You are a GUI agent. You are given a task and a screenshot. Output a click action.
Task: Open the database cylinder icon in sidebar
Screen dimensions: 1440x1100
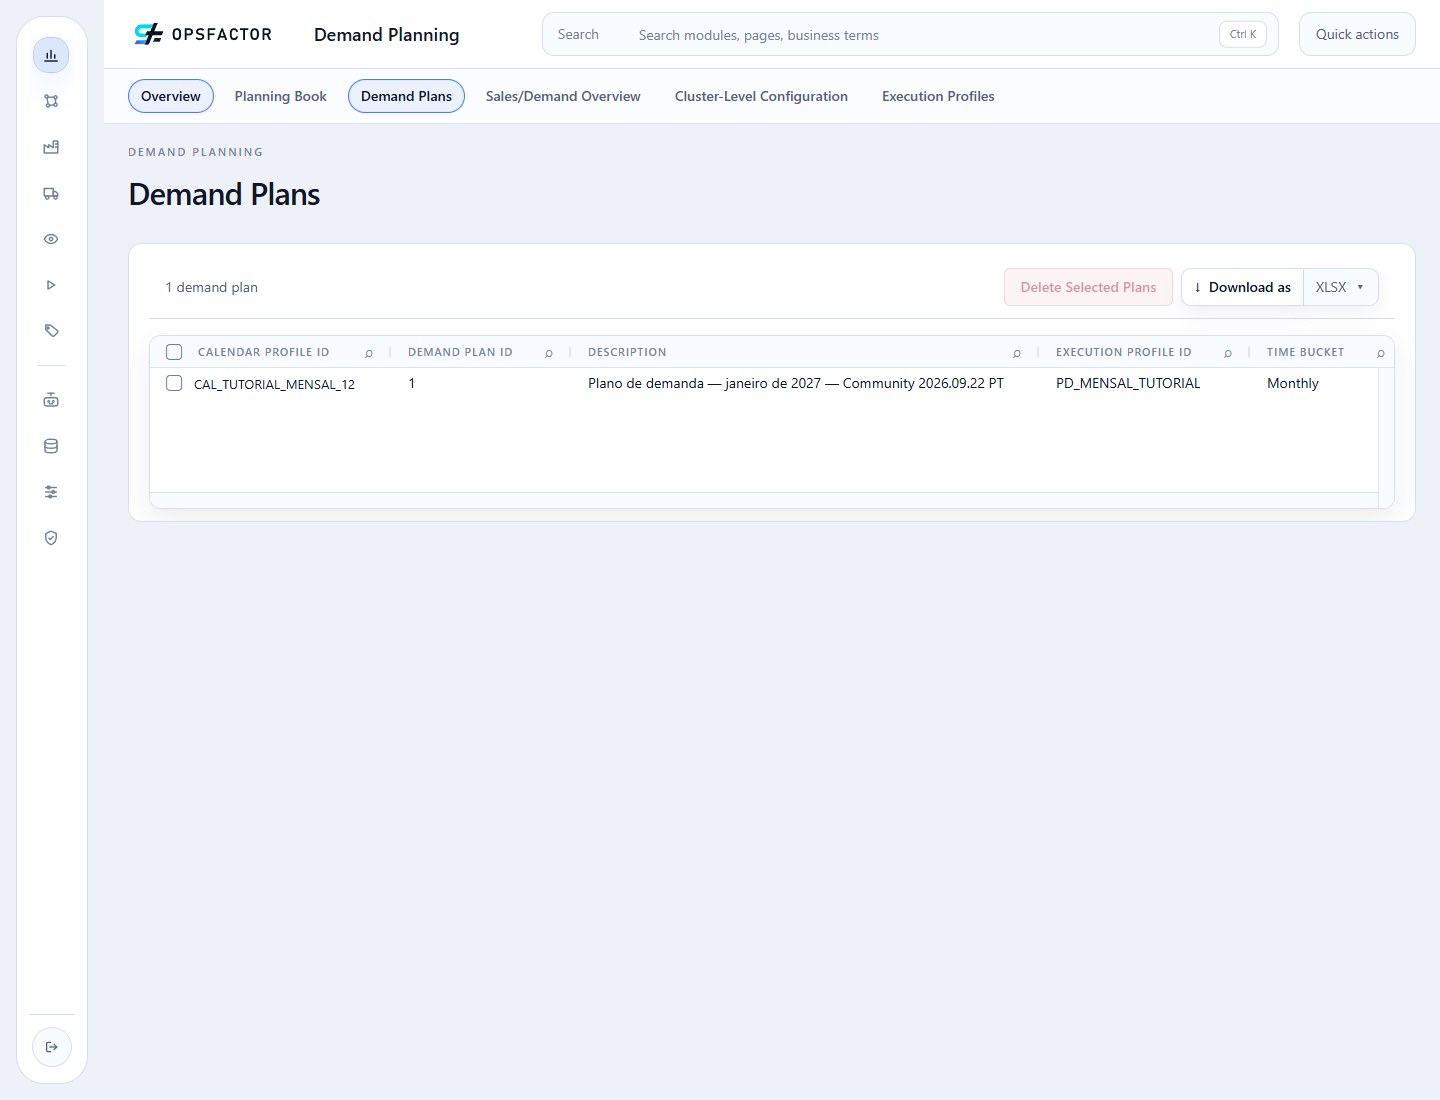tap(51, 446)
